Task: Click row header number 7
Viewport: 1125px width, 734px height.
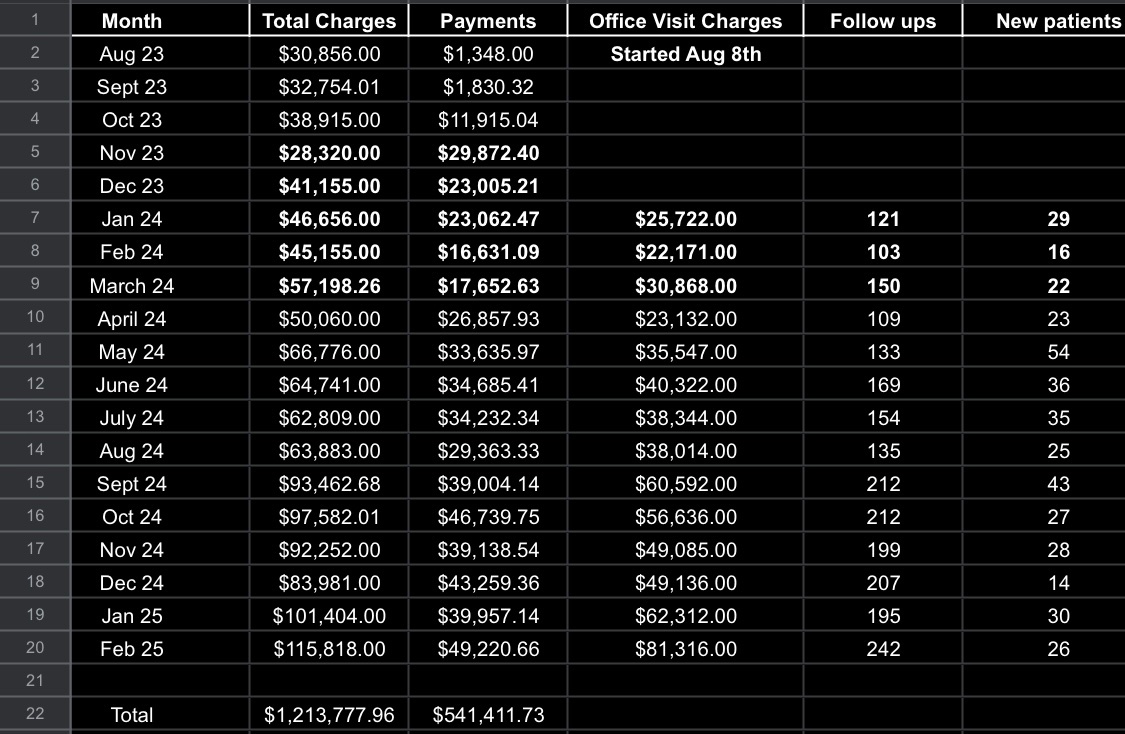Action: [x=35, y=218]
